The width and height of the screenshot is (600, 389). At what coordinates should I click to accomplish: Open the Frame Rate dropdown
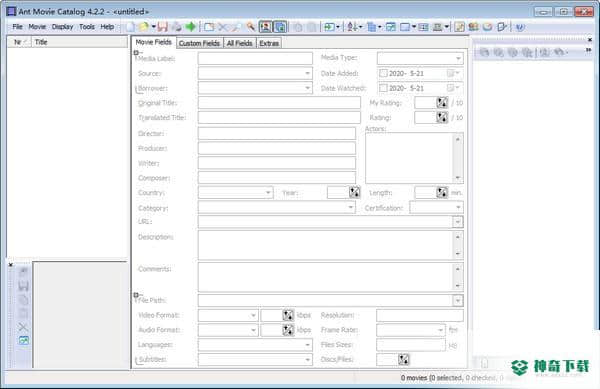click(x=440, y=330)
